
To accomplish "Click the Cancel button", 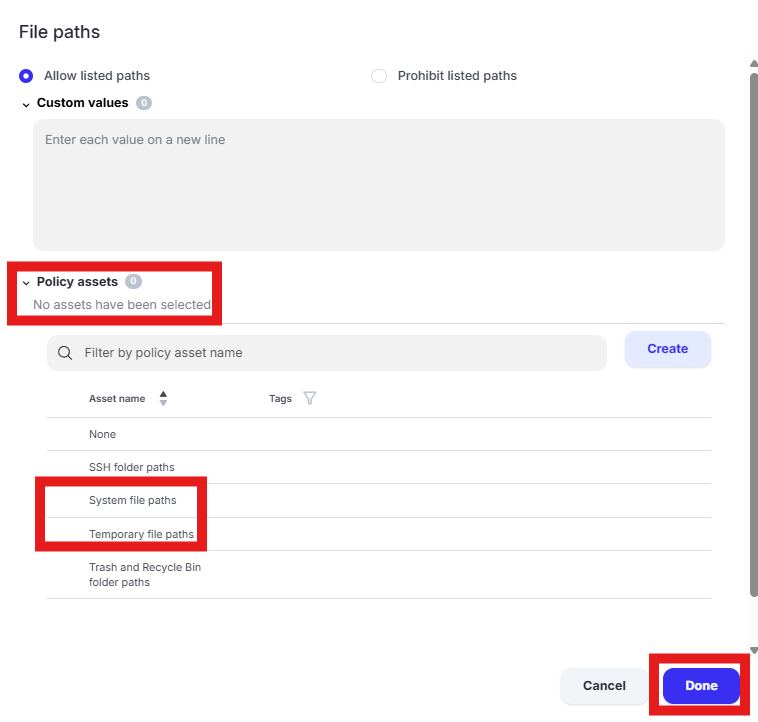I will 604,686.
